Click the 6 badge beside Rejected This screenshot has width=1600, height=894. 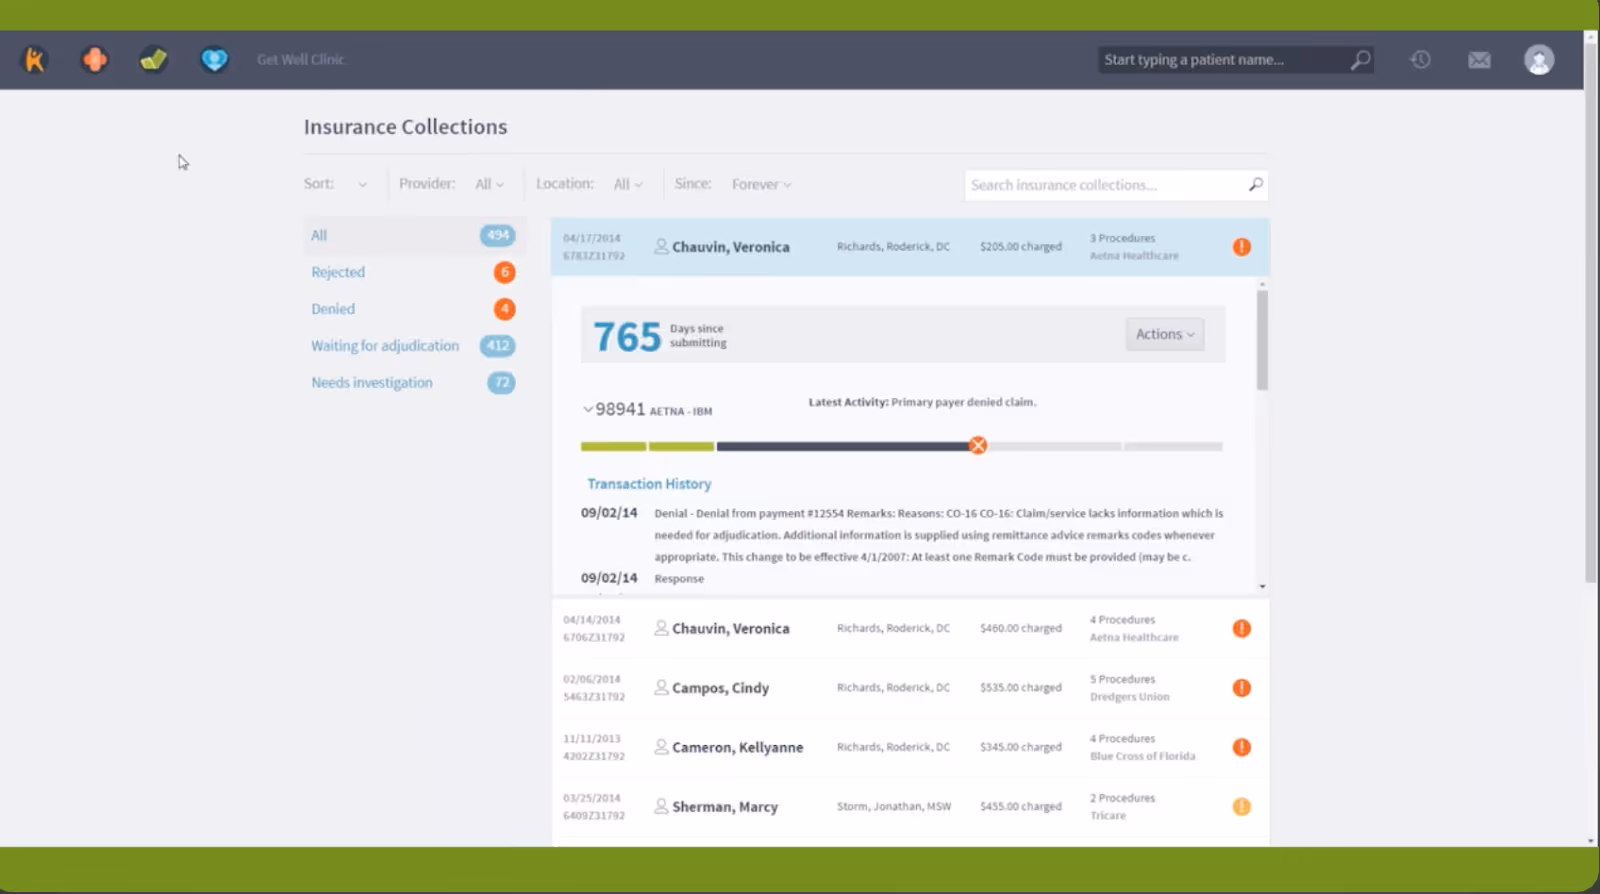(505, 272)
